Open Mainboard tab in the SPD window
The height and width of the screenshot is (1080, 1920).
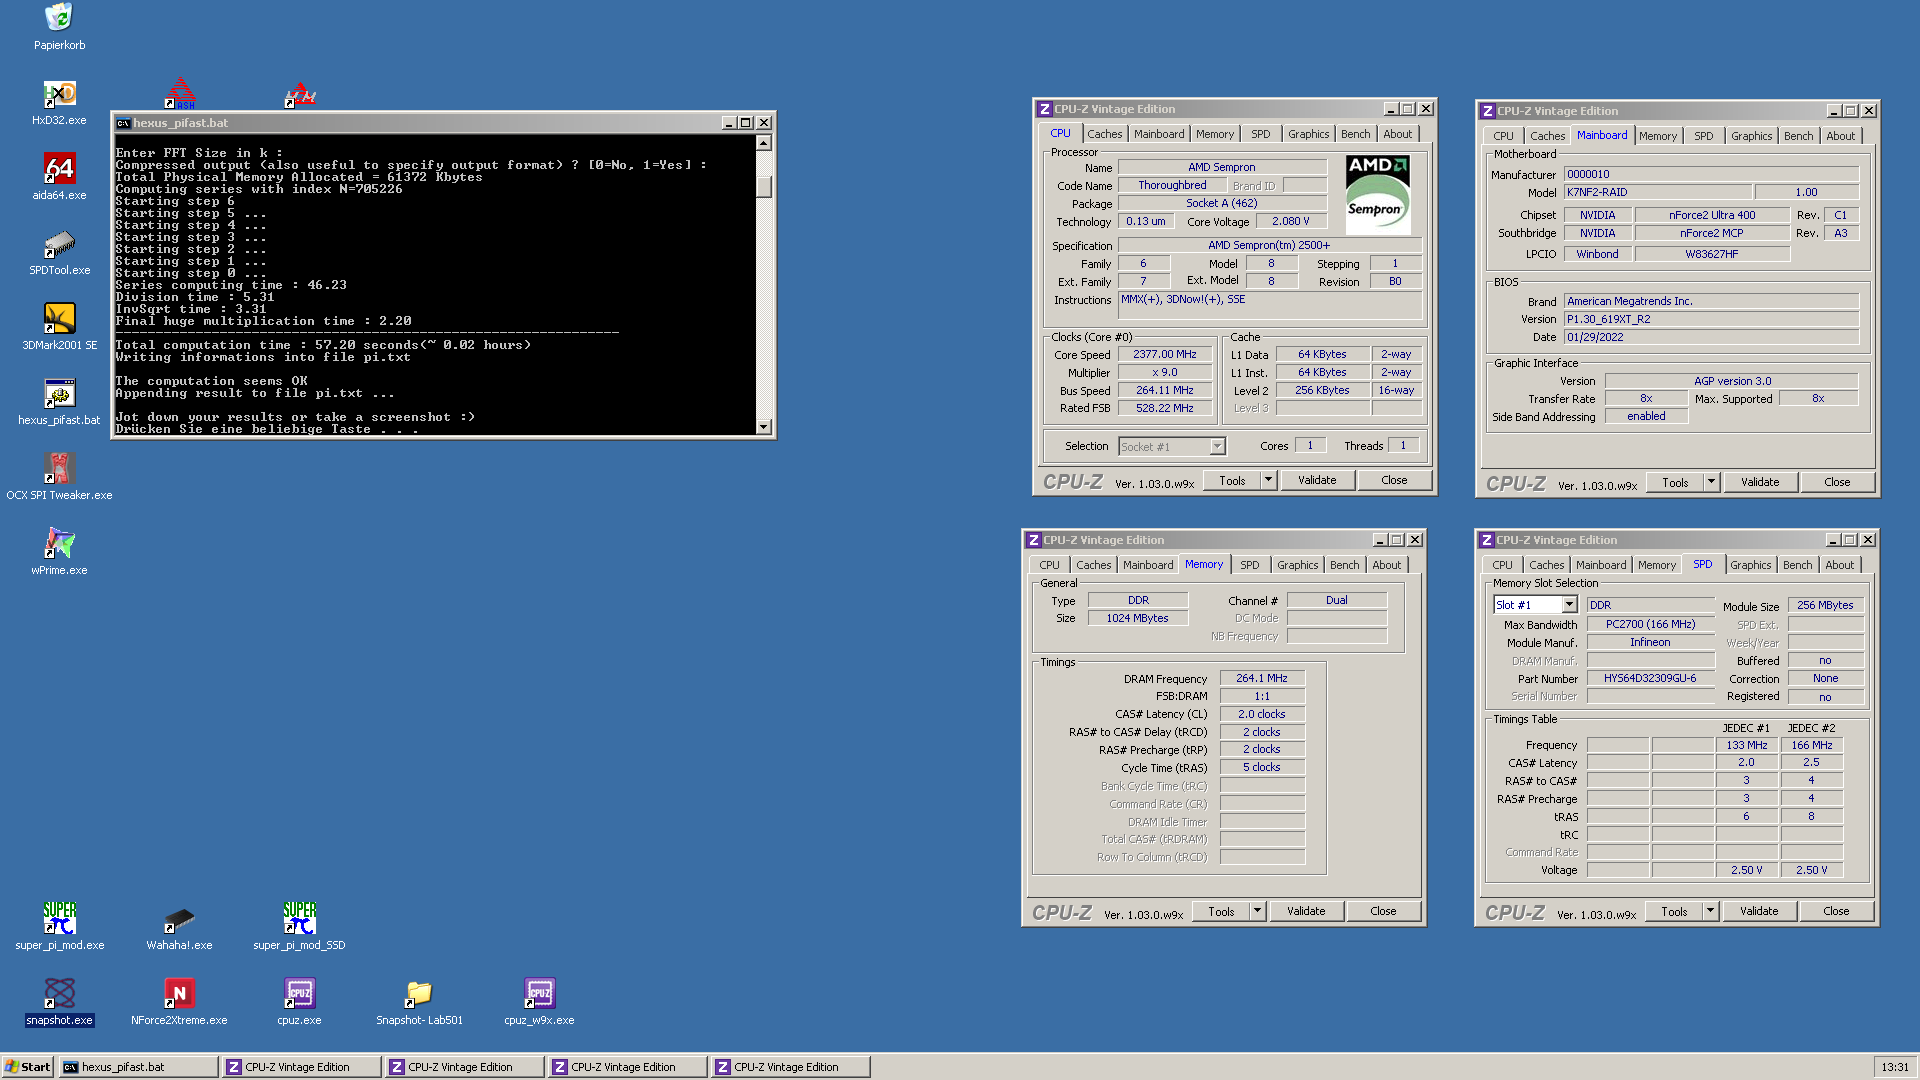click(1601, 565)
